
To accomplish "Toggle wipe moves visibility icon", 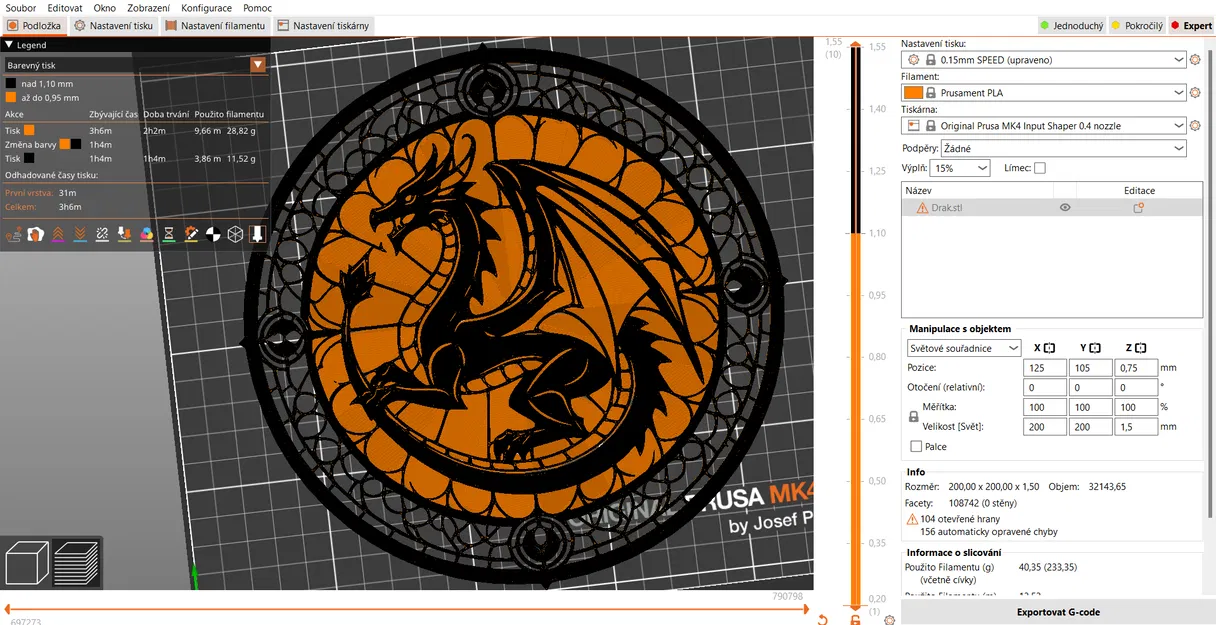I will click(35, 234).
